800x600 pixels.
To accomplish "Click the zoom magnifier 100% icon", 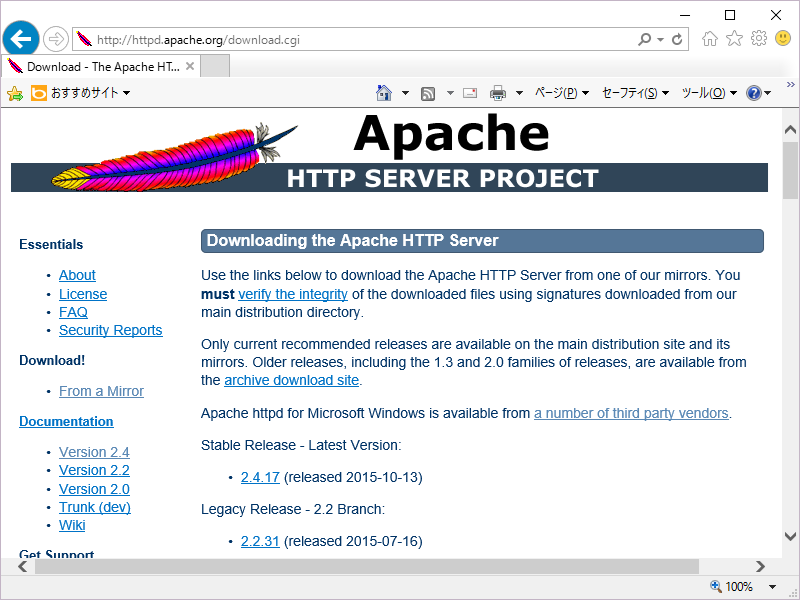I will pyautogui.click(x=716, y=586).
